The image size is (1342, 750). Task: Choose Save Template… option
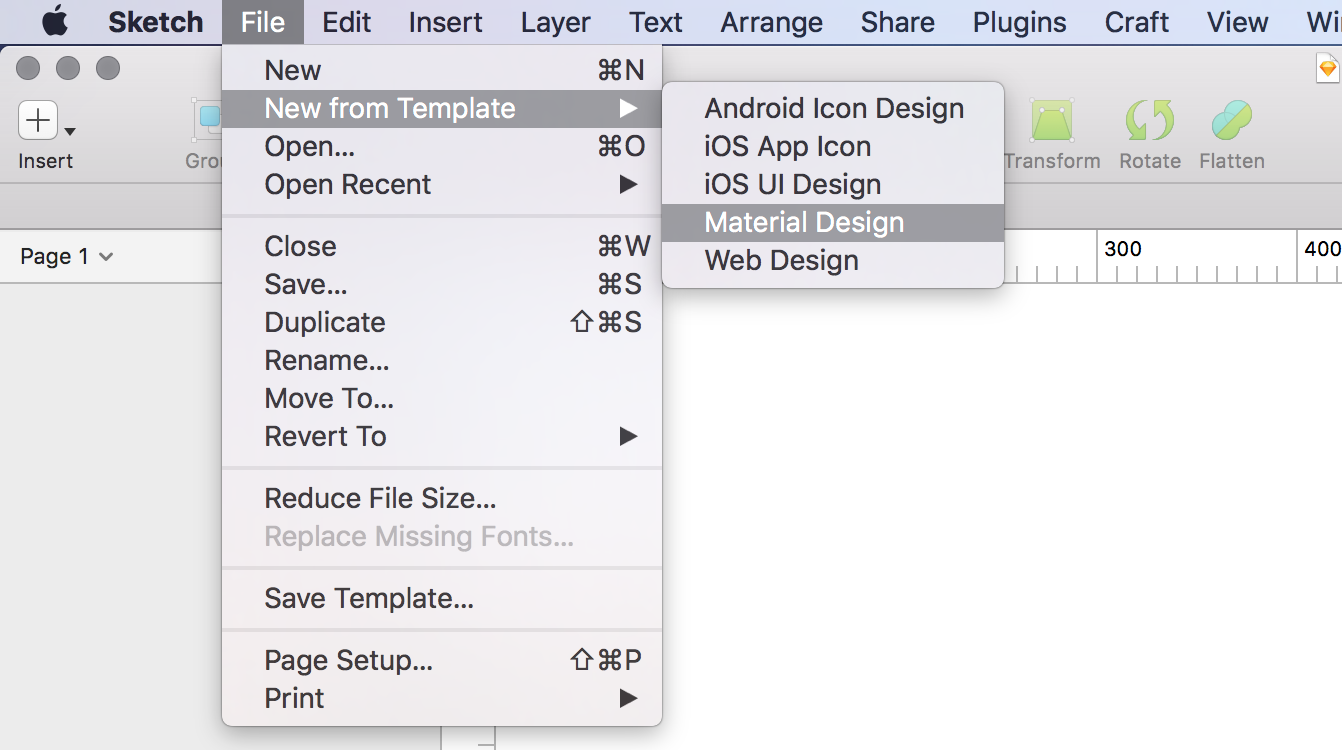[442, 598]
